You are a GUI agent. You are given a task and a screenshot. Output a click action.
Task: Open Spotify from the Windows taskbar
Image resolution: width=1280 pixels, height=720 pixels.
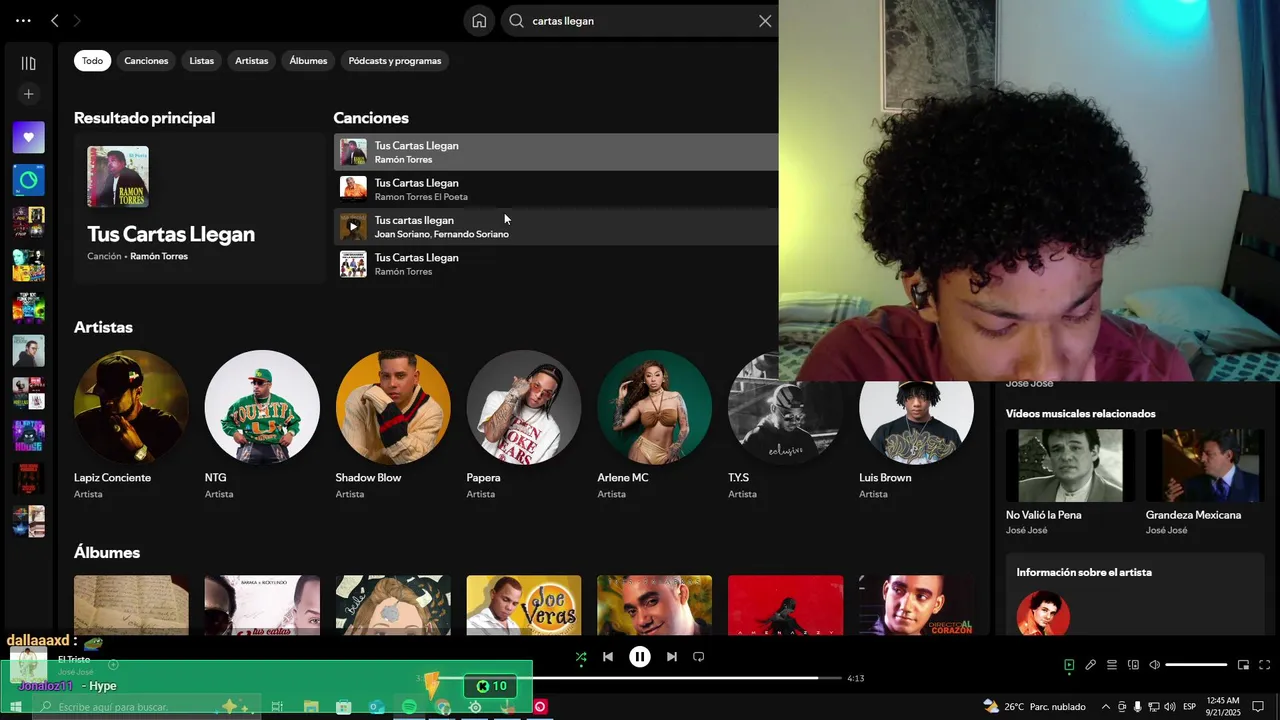tap(409, 707)
